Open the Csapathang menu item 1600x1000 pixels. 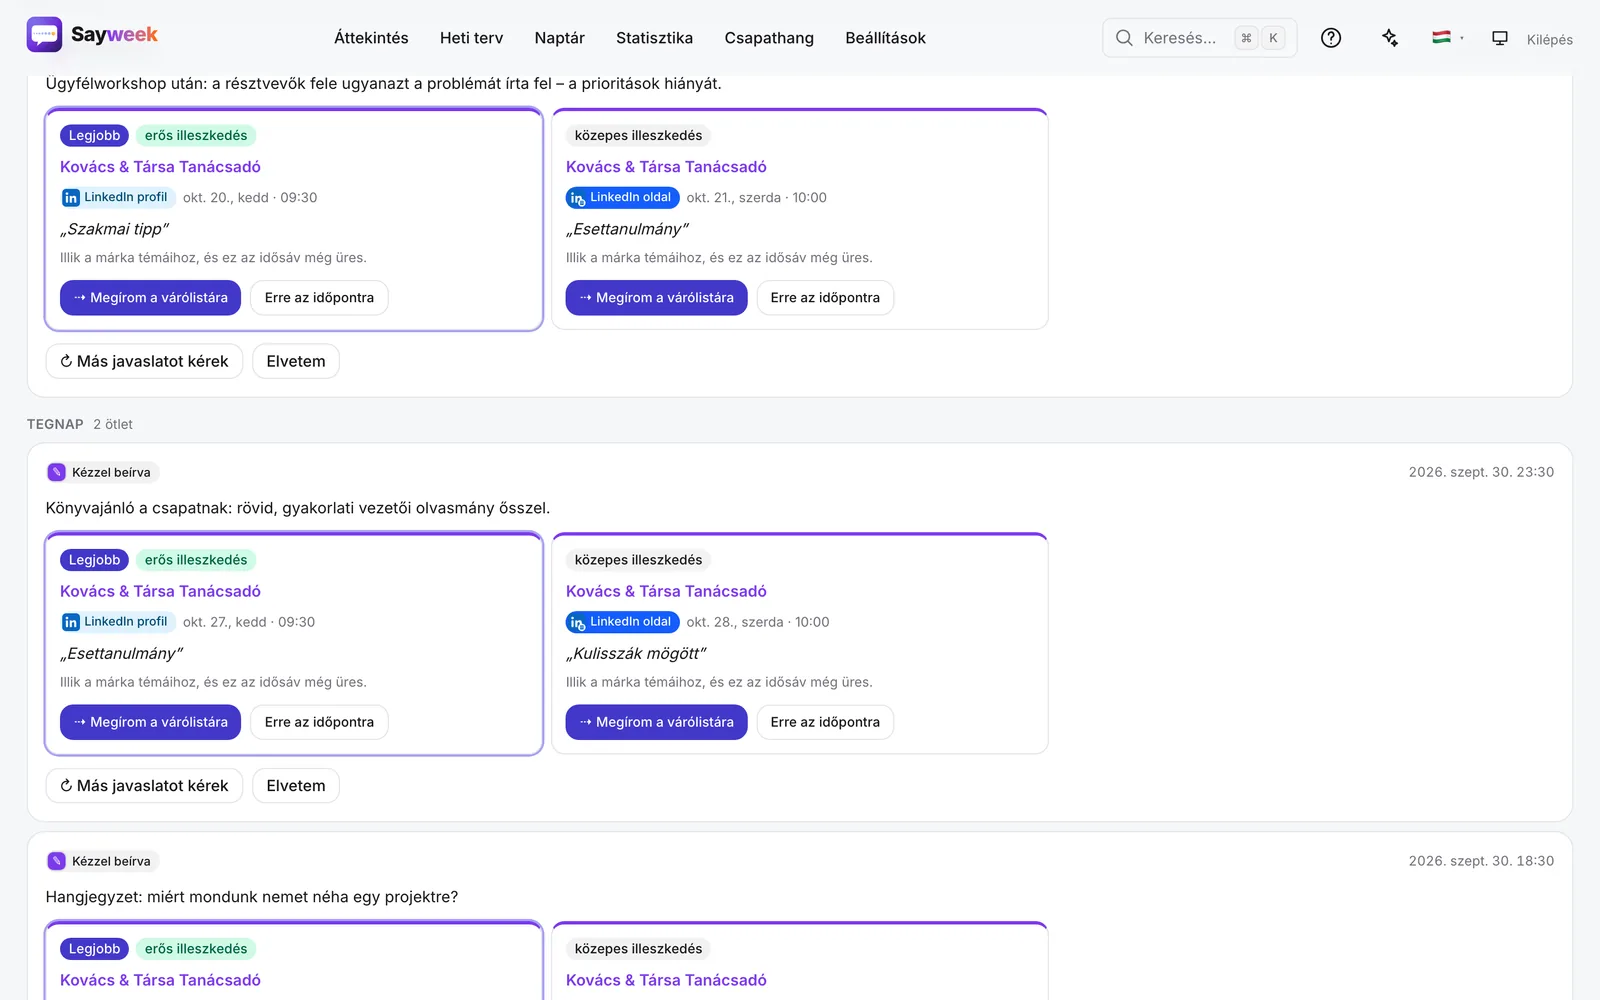tap(769, 38)
